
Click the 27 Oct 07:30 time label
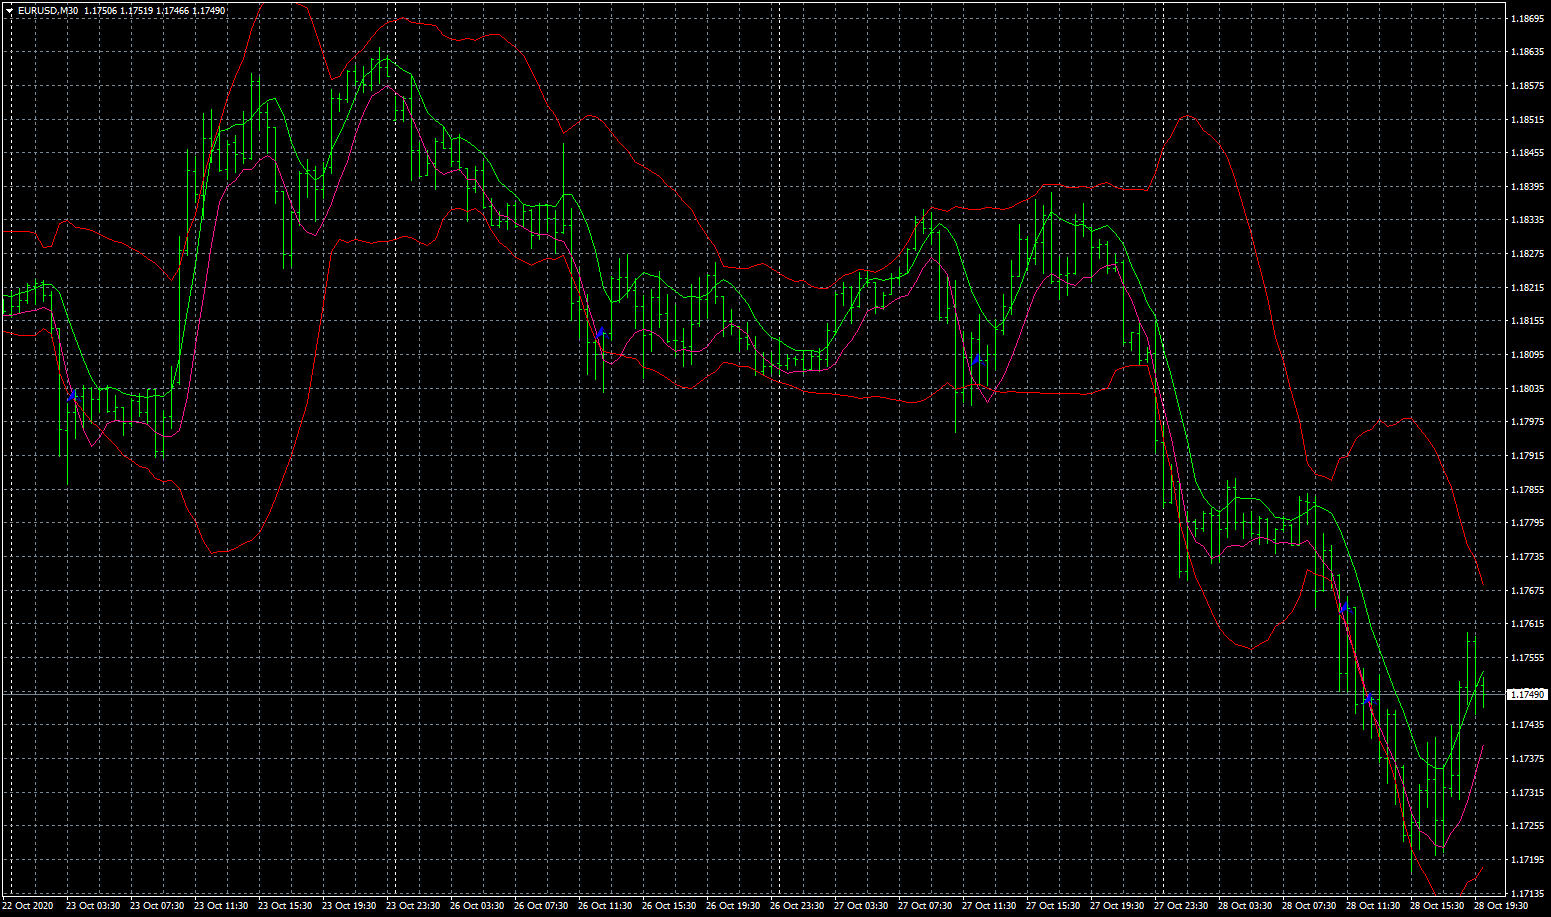925,906
